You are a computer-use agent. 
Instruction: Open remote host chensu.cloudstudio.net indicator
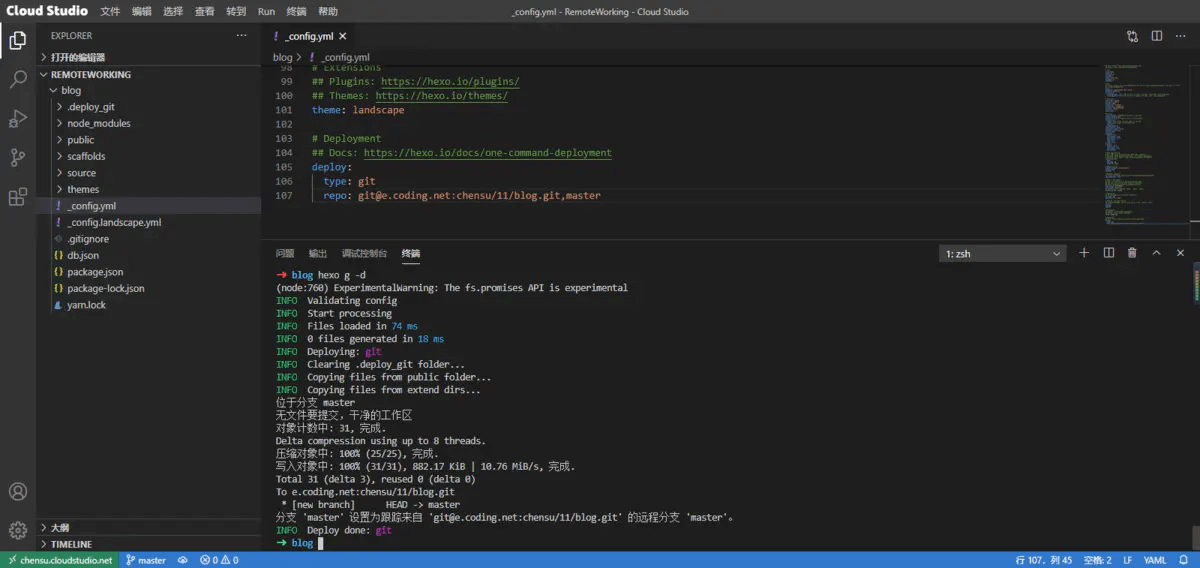click(x=59, y=560)
